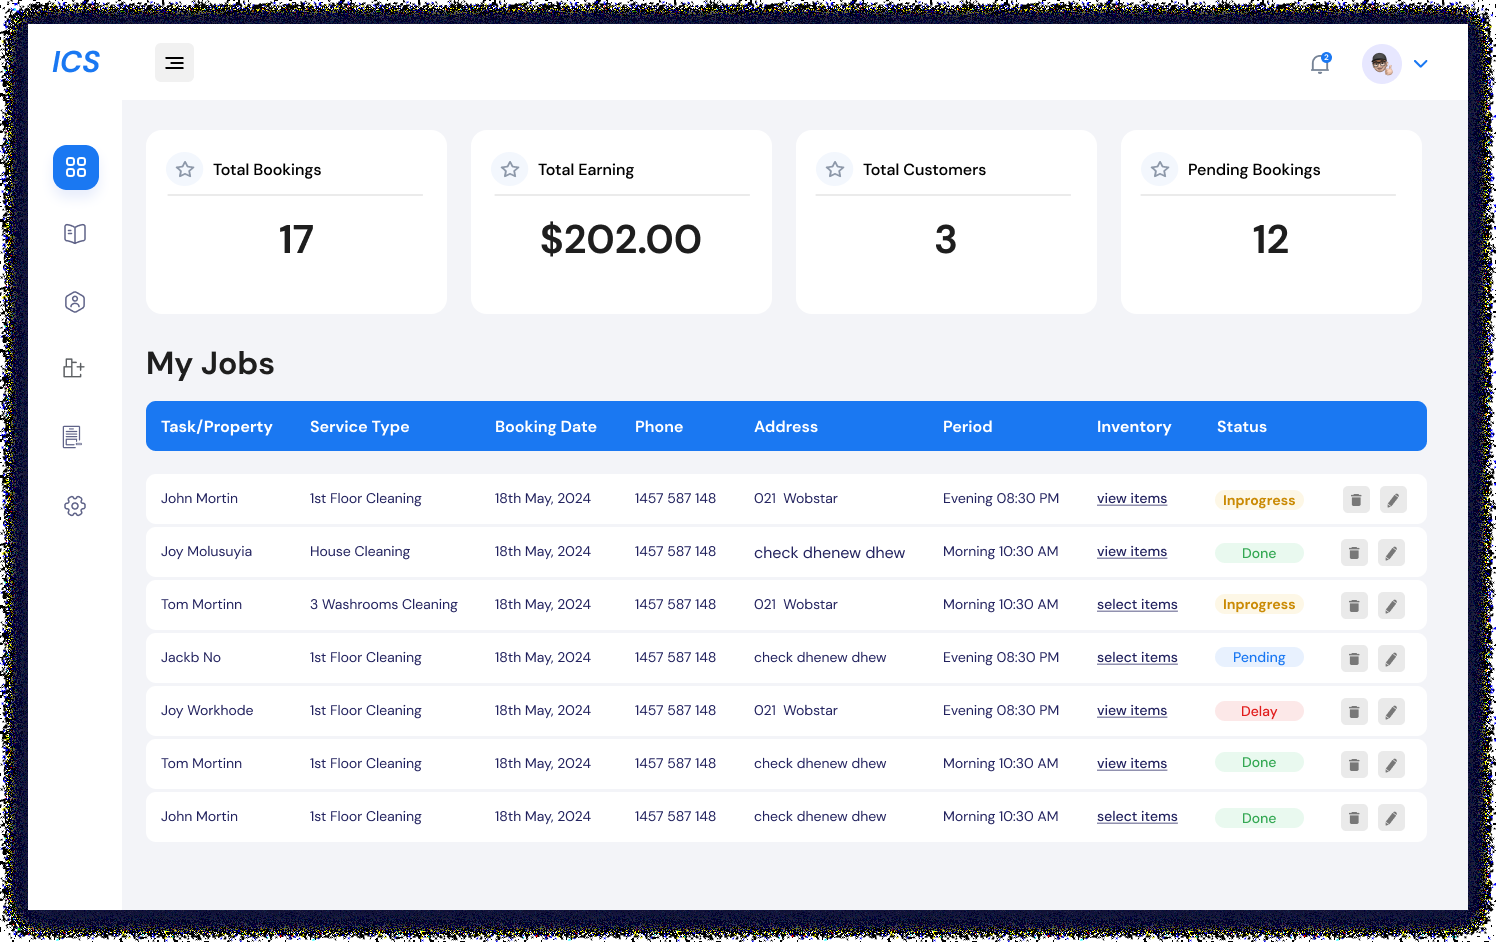This screenshot has width=1496, height=942.
Task: Open the document list icon in sidebar
Action: coord(73,437)
